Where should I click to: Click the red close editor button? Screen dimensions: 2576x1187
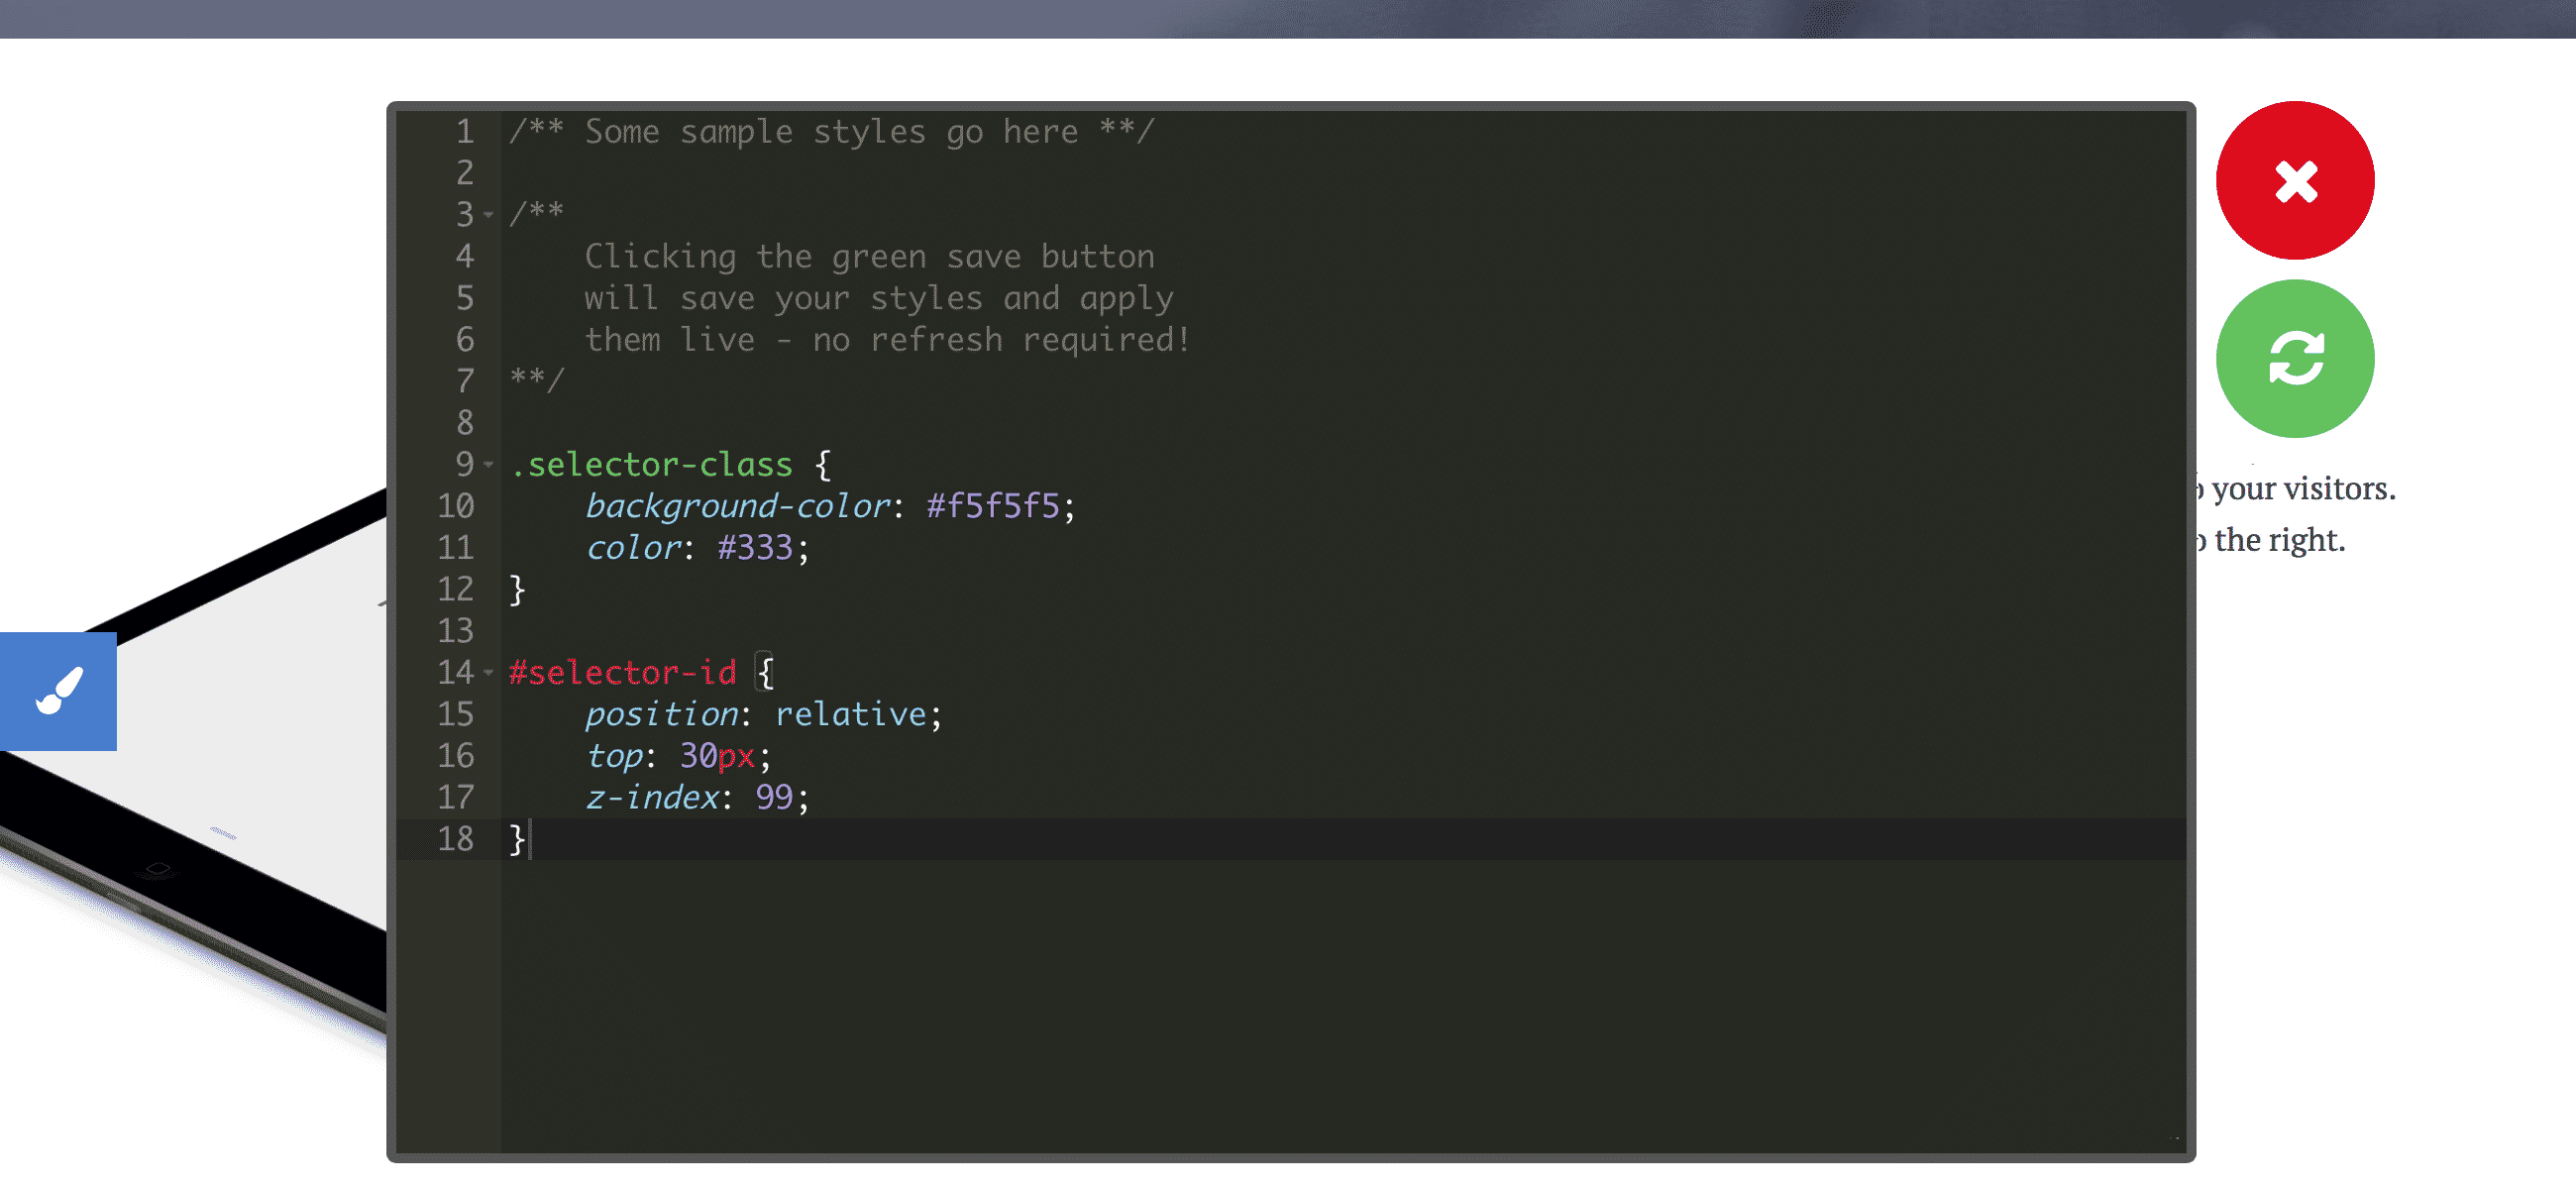[x=2294, y=181]
